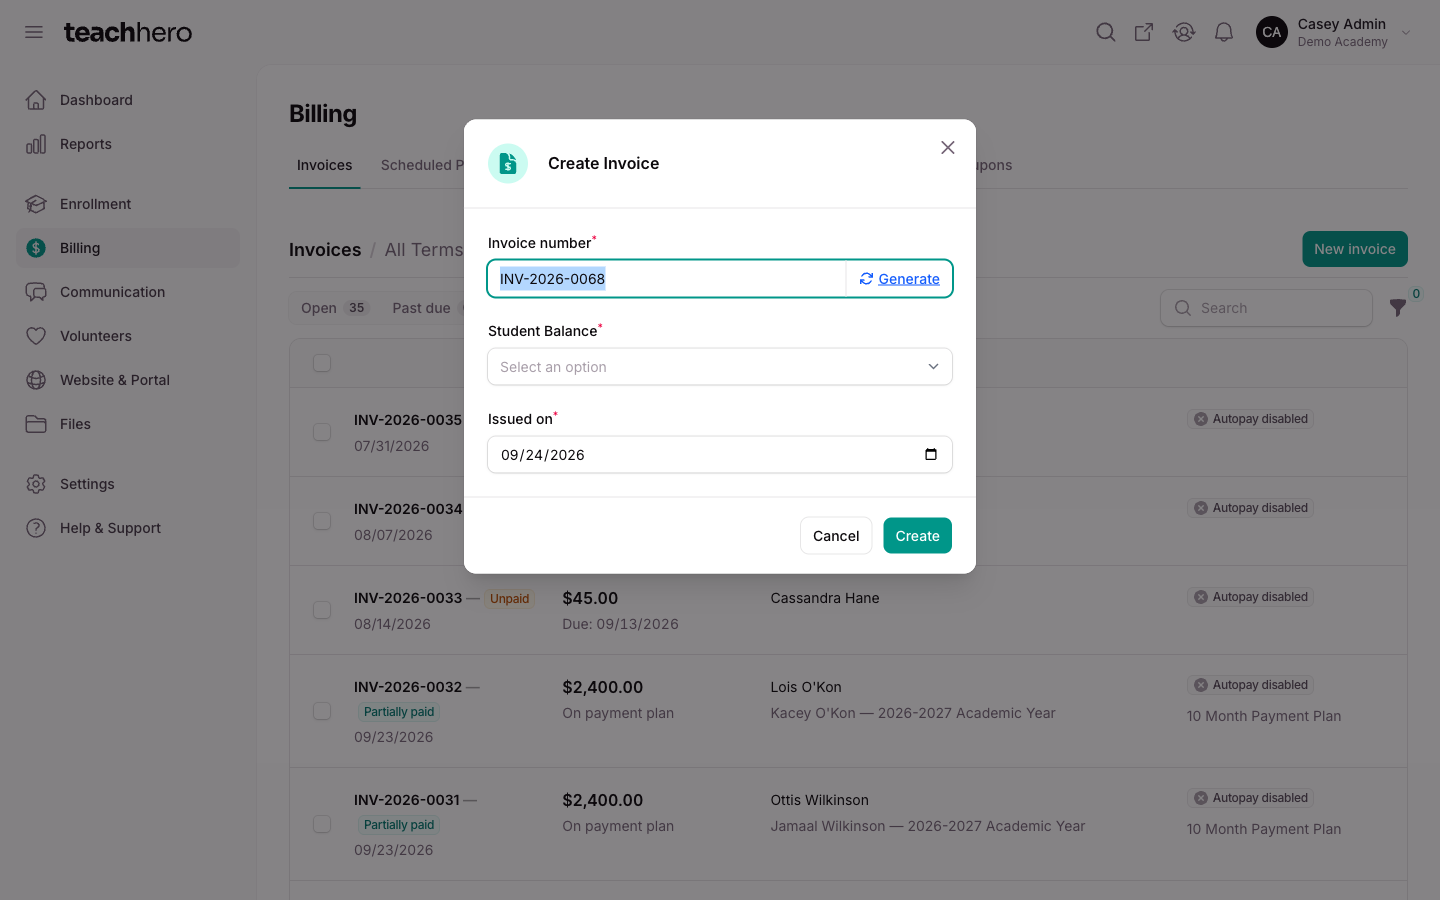Screen dimensions: 1440x900
Task: Click the 10 Month Payment Plan for Lois O'Kon
Action: (1264, 716)
